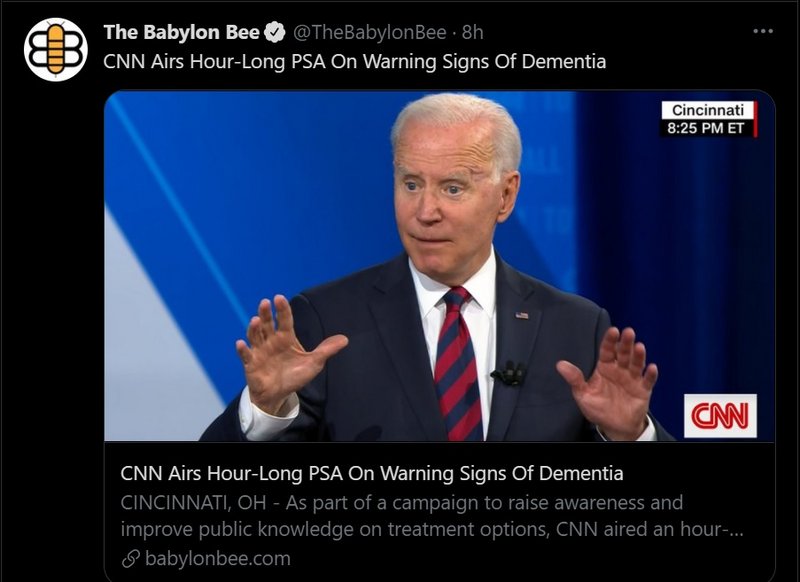
Task: Click the 8h timestamp of the tweet
Action: pyautogui.click(x=472, y=32)
